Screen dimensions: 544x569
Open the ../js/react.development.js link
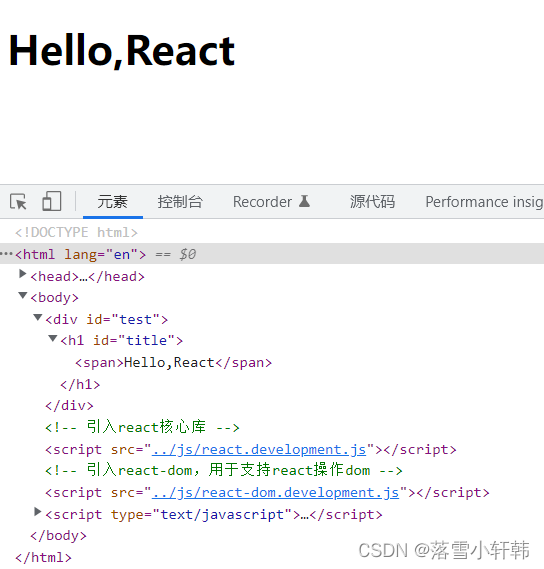[259, 450]
